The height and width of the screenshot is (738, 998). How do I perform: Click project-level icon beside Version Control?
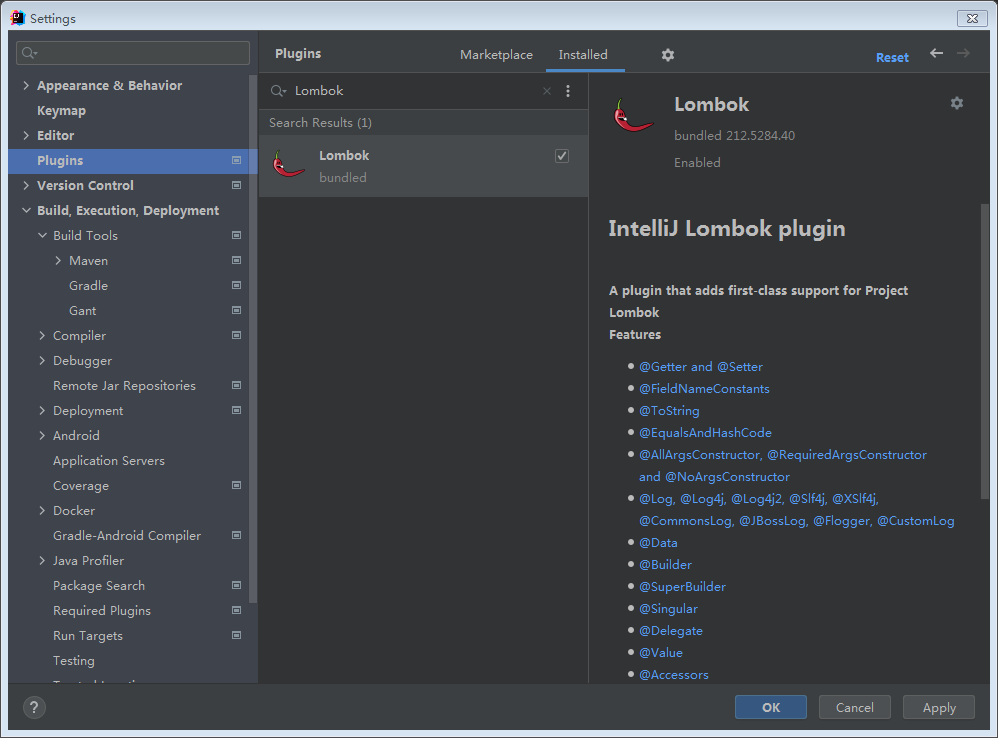coord(236,185)
